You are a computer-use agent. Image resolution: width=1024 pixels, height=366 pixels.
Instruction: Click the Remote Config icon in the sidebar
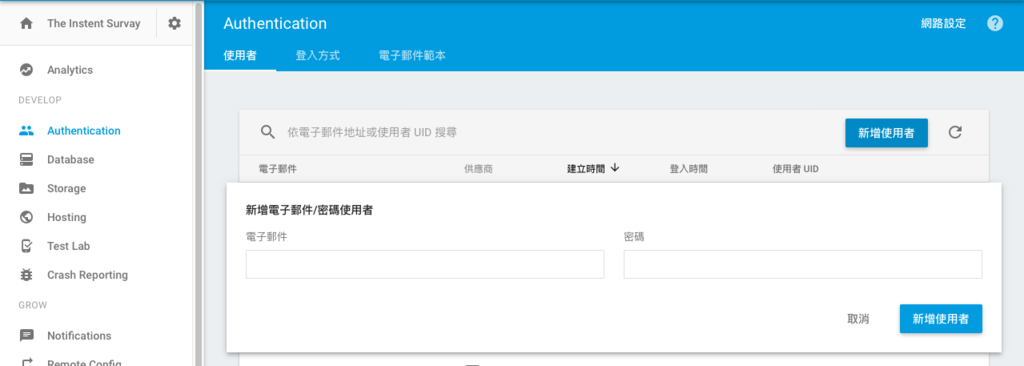pyautogui.click(x=26, y=361)
